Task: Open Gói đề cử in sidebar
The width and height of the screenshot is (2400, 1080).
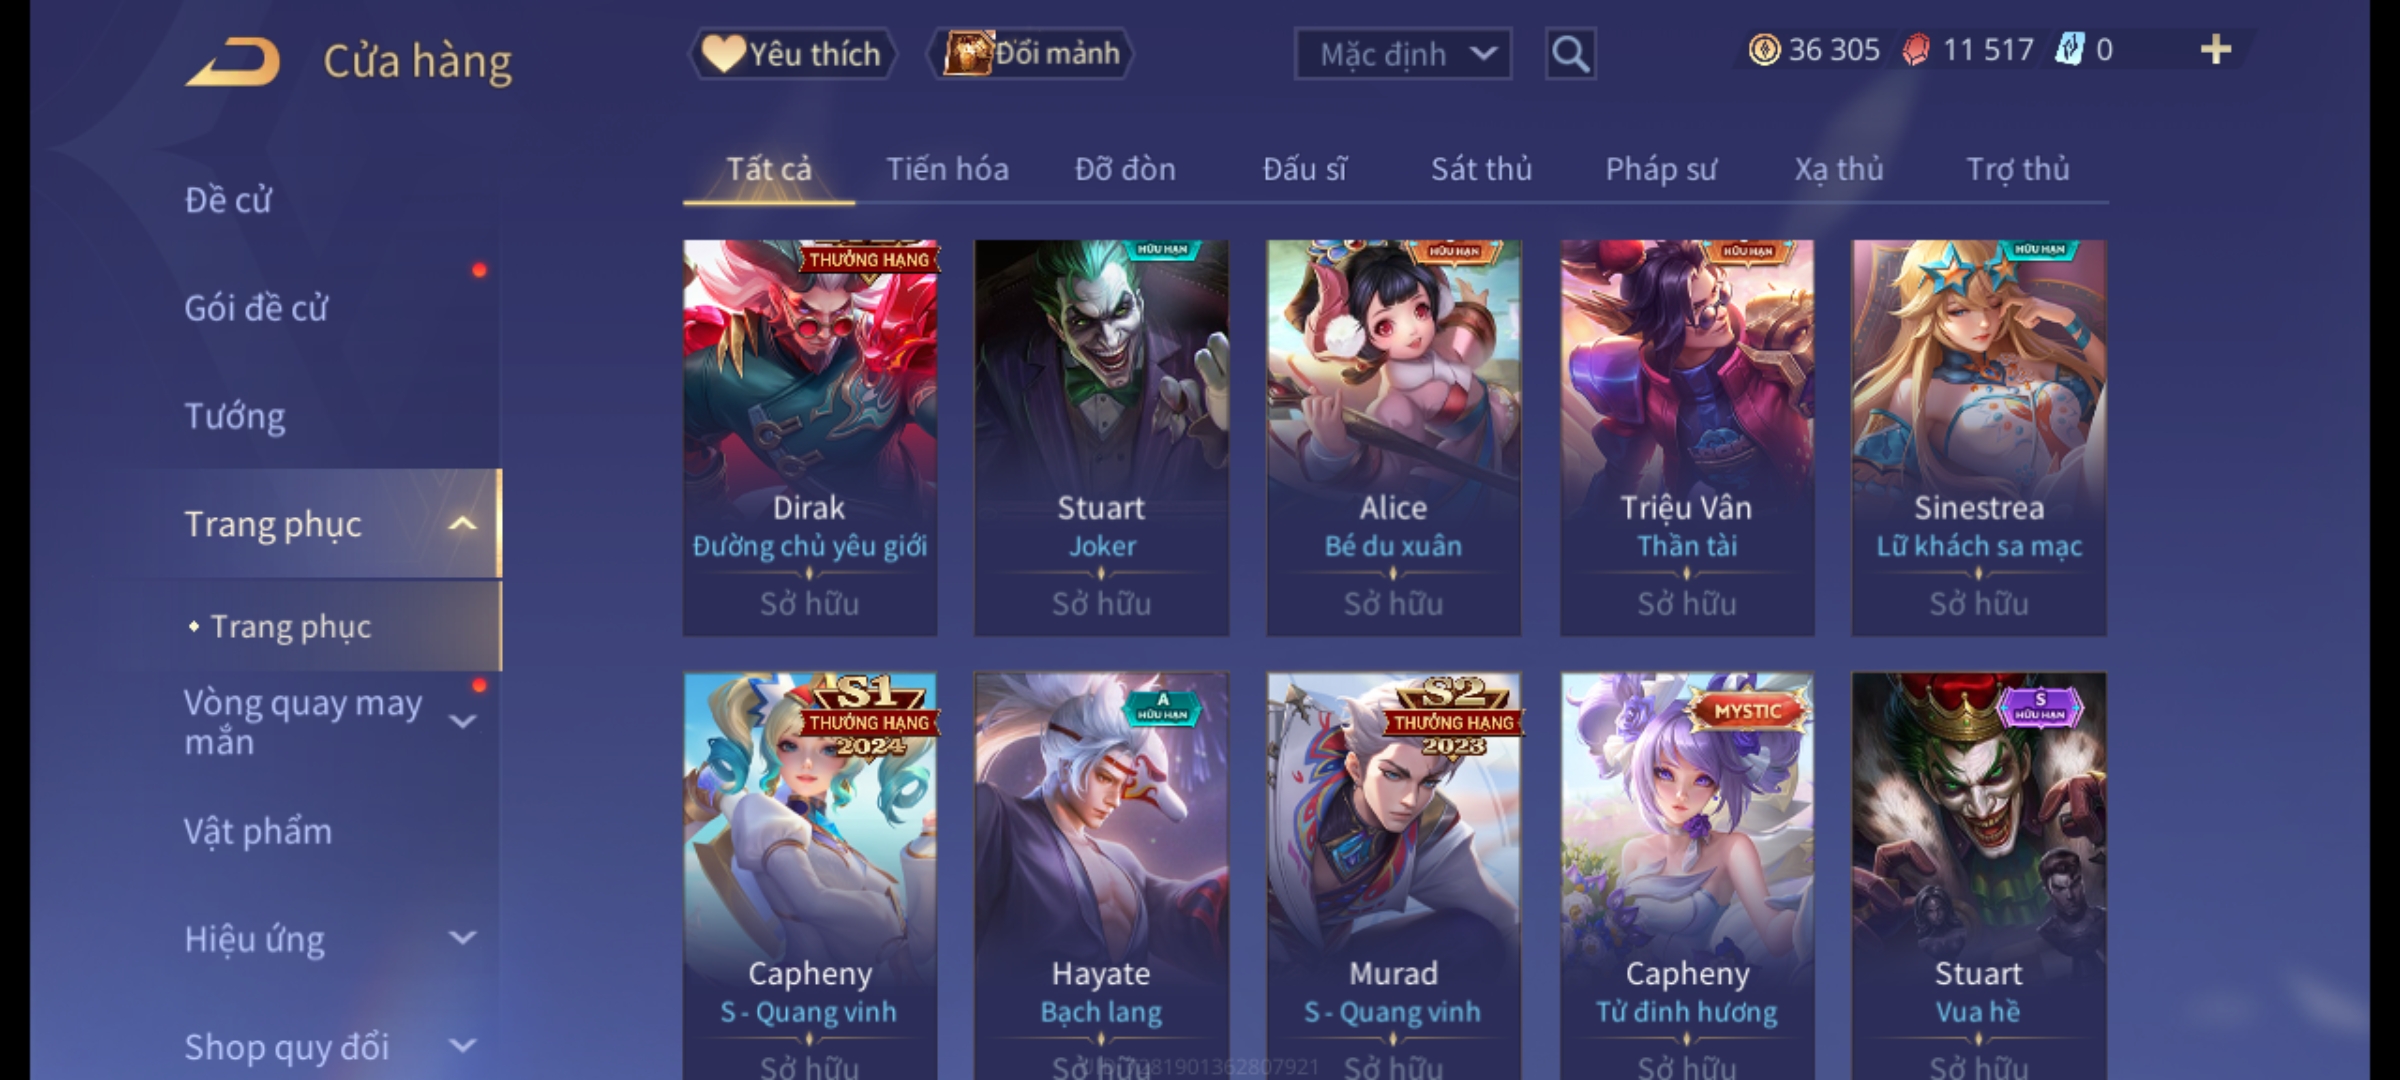Action: click(256, 308)
